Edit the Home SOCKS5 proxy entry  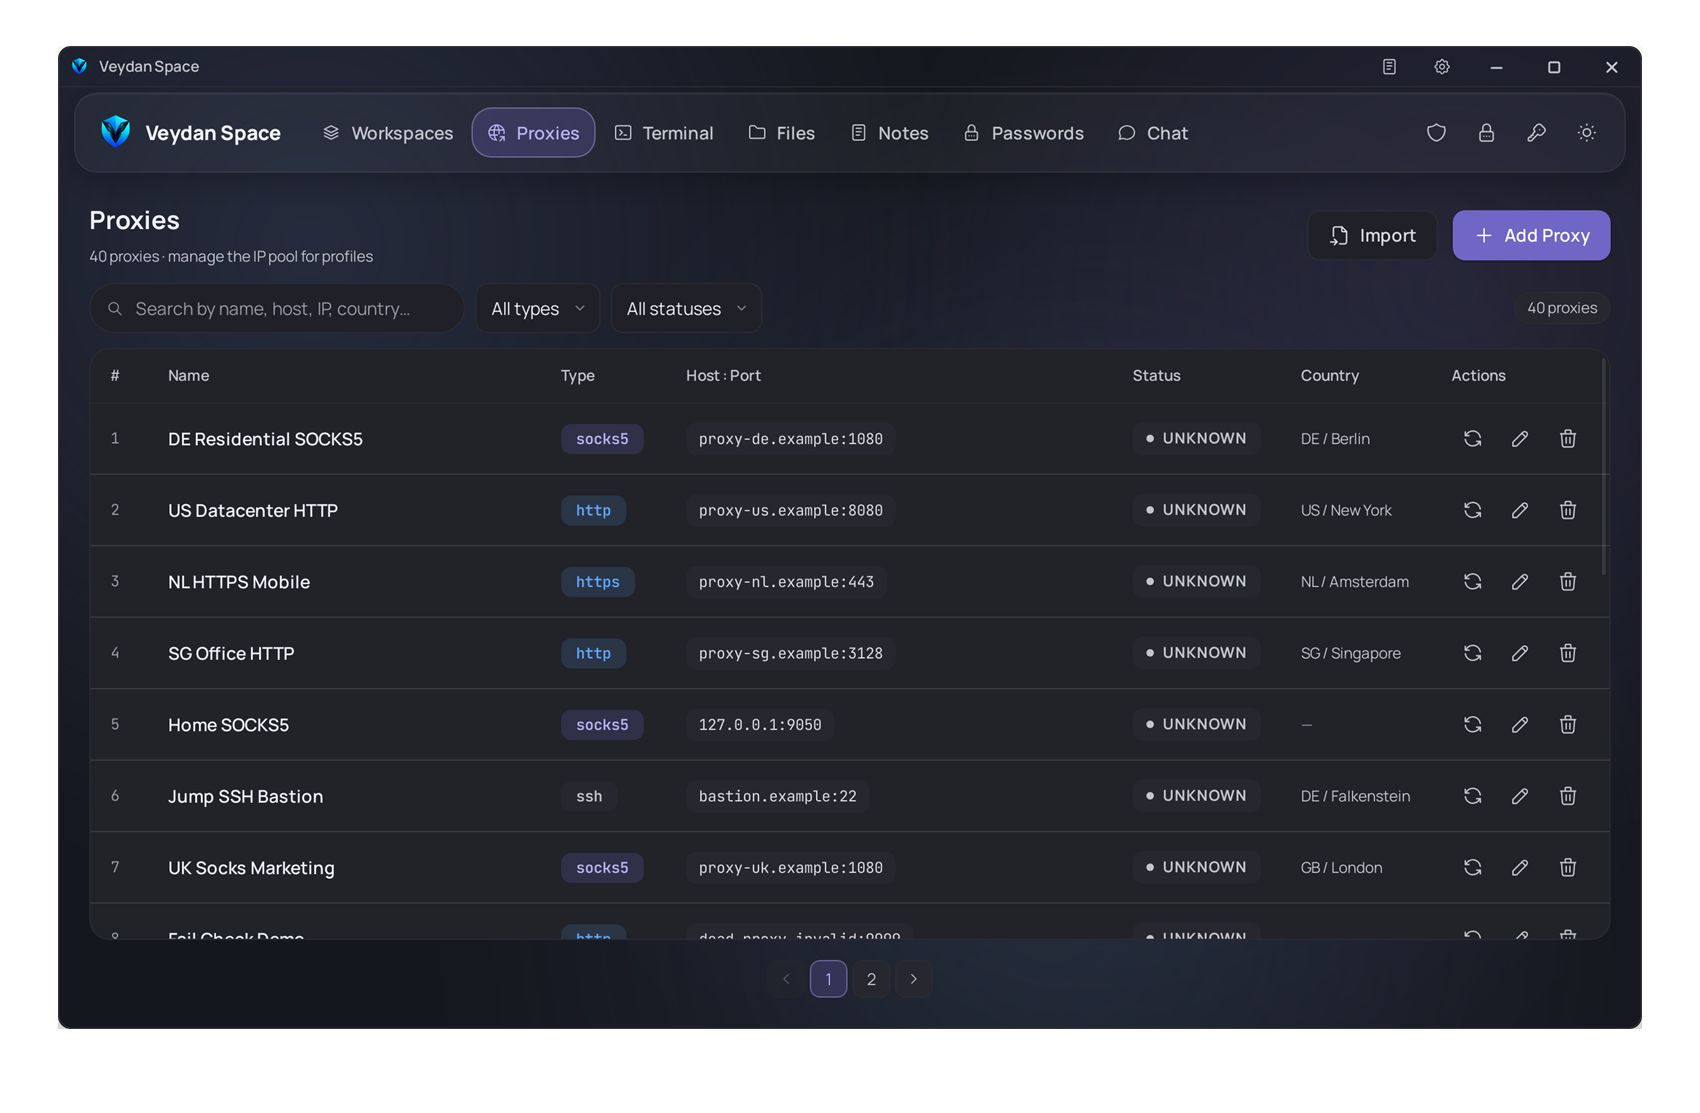1520,725
